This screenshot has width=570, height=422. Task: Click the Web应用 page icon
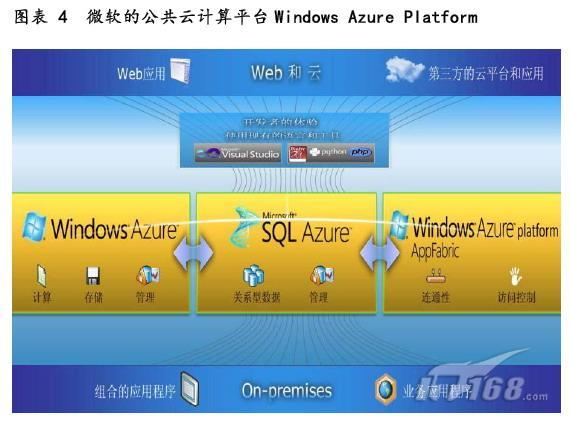(x=180, y=71)
